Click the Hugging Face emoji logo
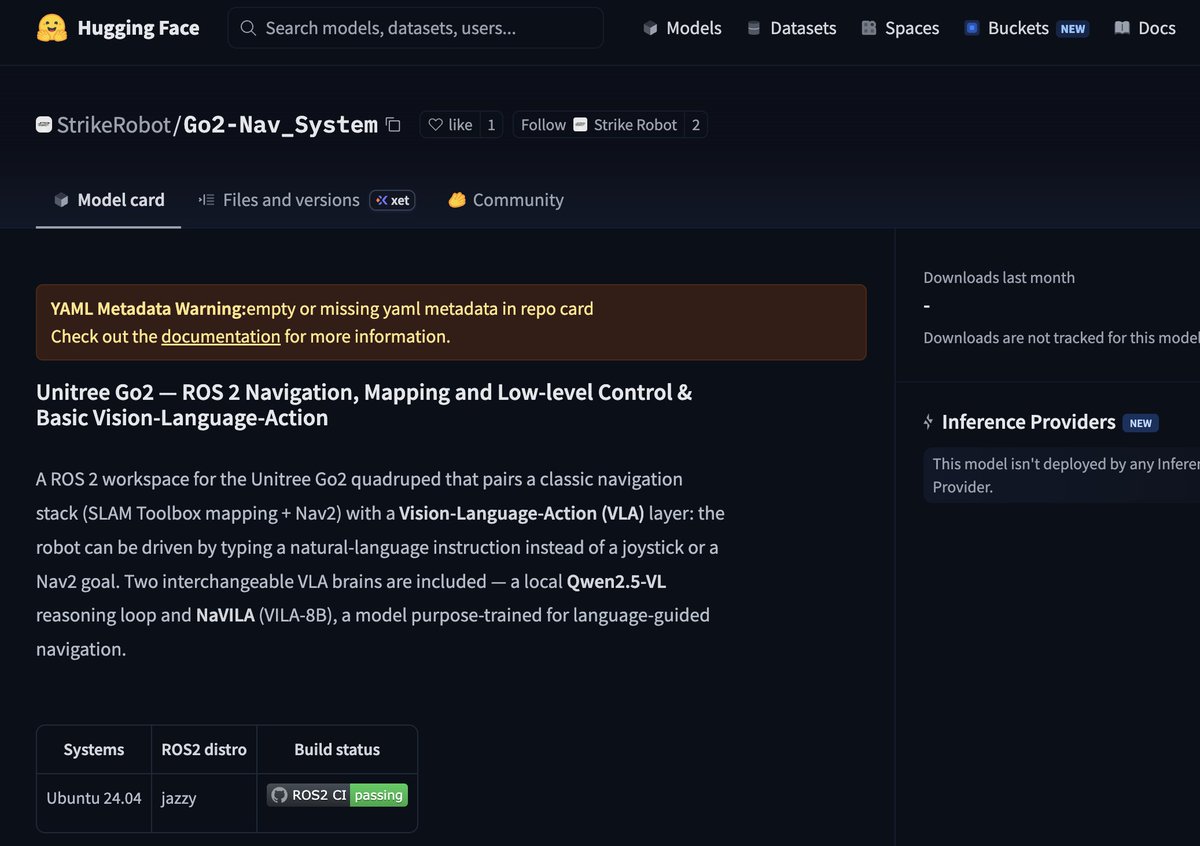Image resolution: width=1200 pixels, height=846 pixels. (51, 28)
